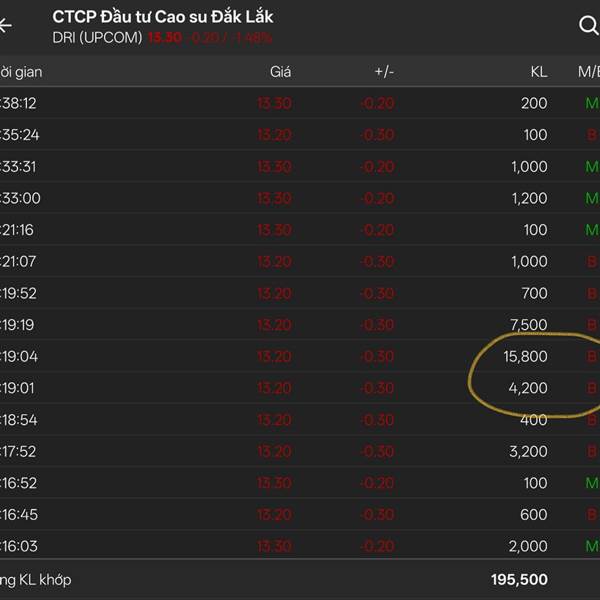This screenshot has height=600, width=600.
Task: Tap the M/B column header
Action: (587, 72)
